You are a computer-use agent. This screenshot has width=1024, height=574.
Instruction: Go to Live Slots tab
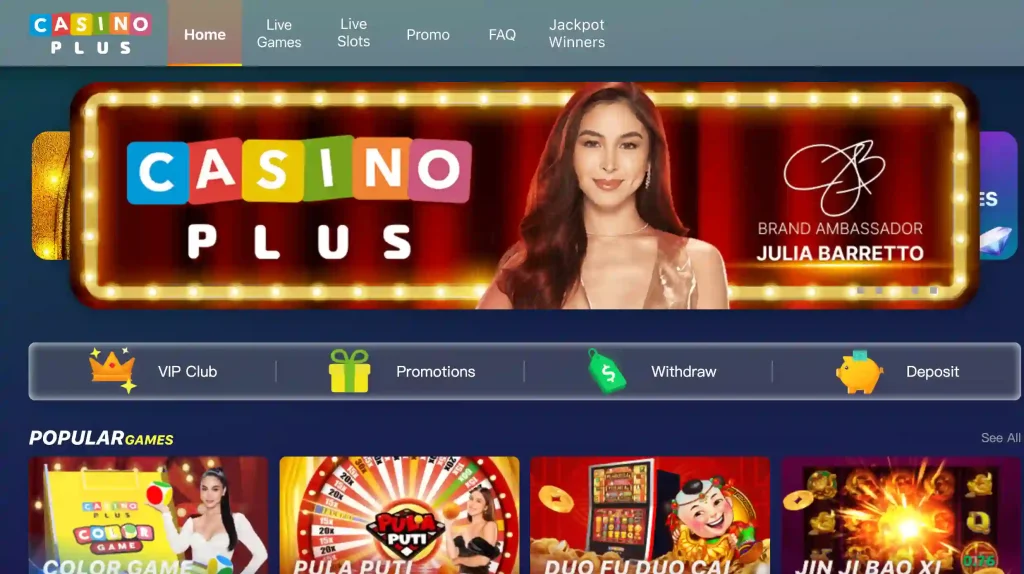pos(353,33)
